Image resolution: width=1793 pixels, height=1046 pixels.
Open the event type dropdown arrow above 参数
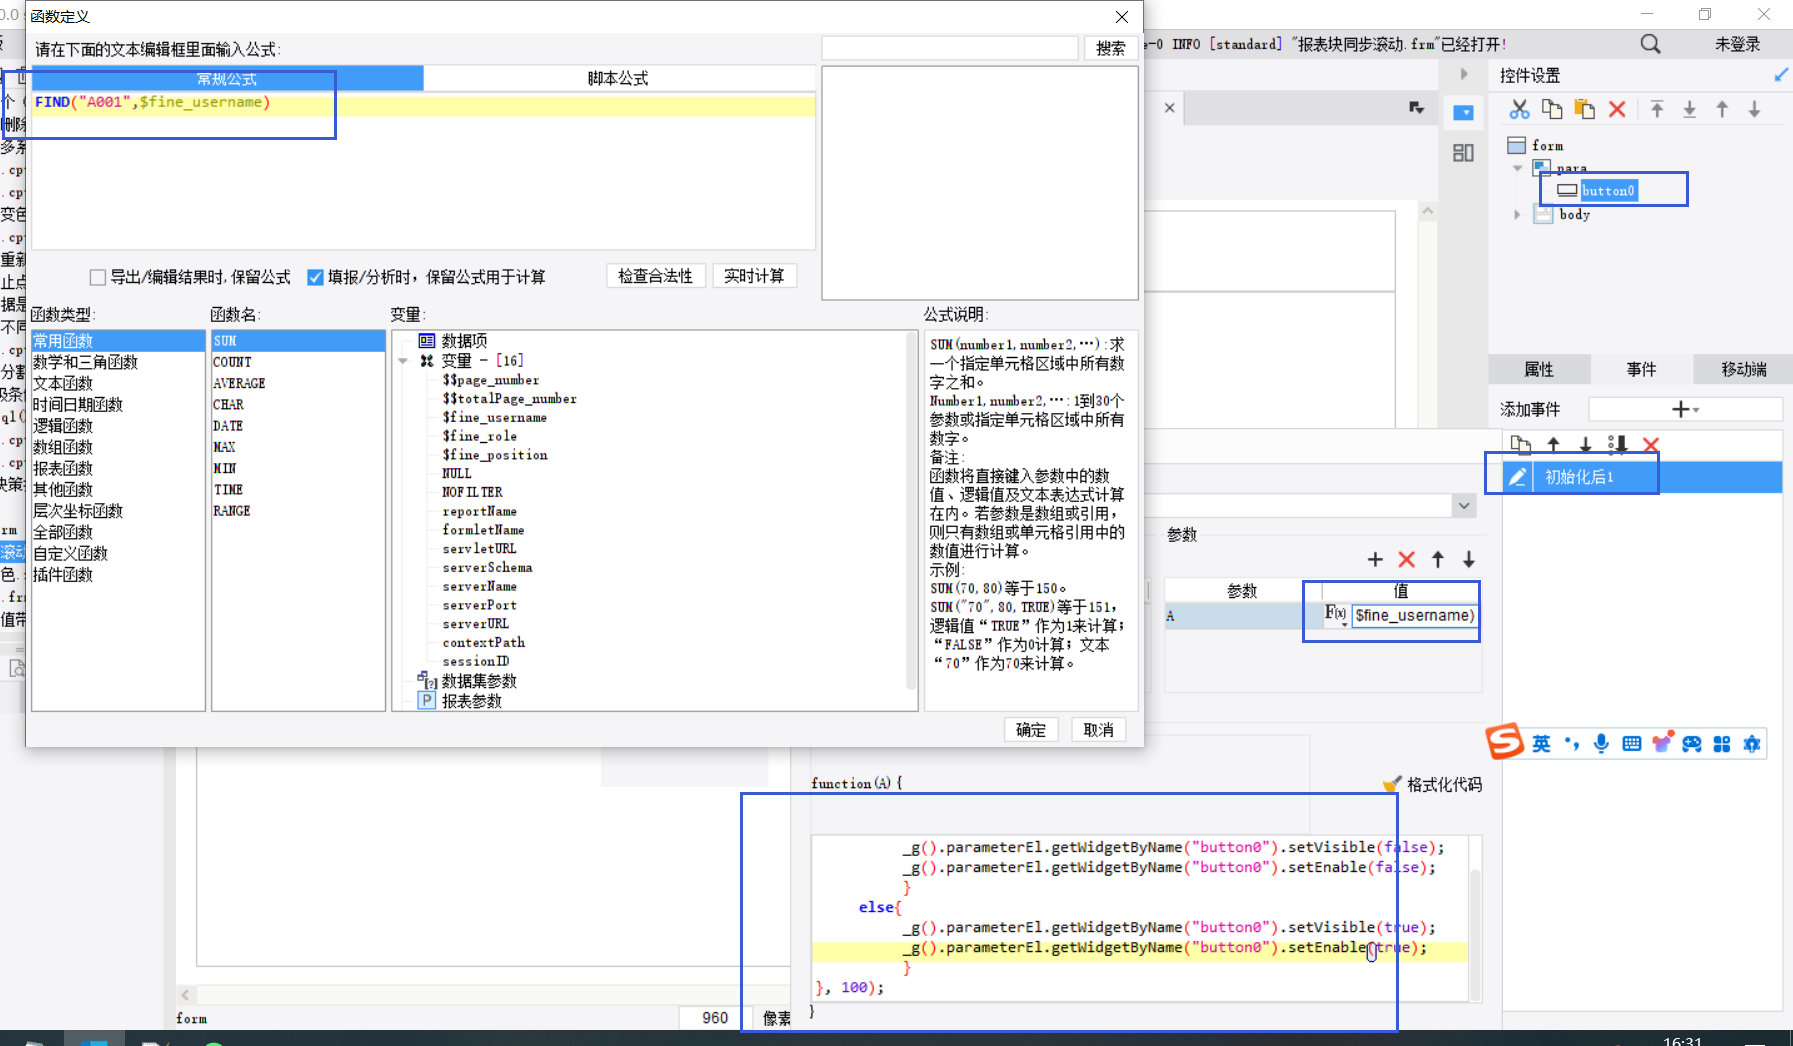pos(1464,505)
